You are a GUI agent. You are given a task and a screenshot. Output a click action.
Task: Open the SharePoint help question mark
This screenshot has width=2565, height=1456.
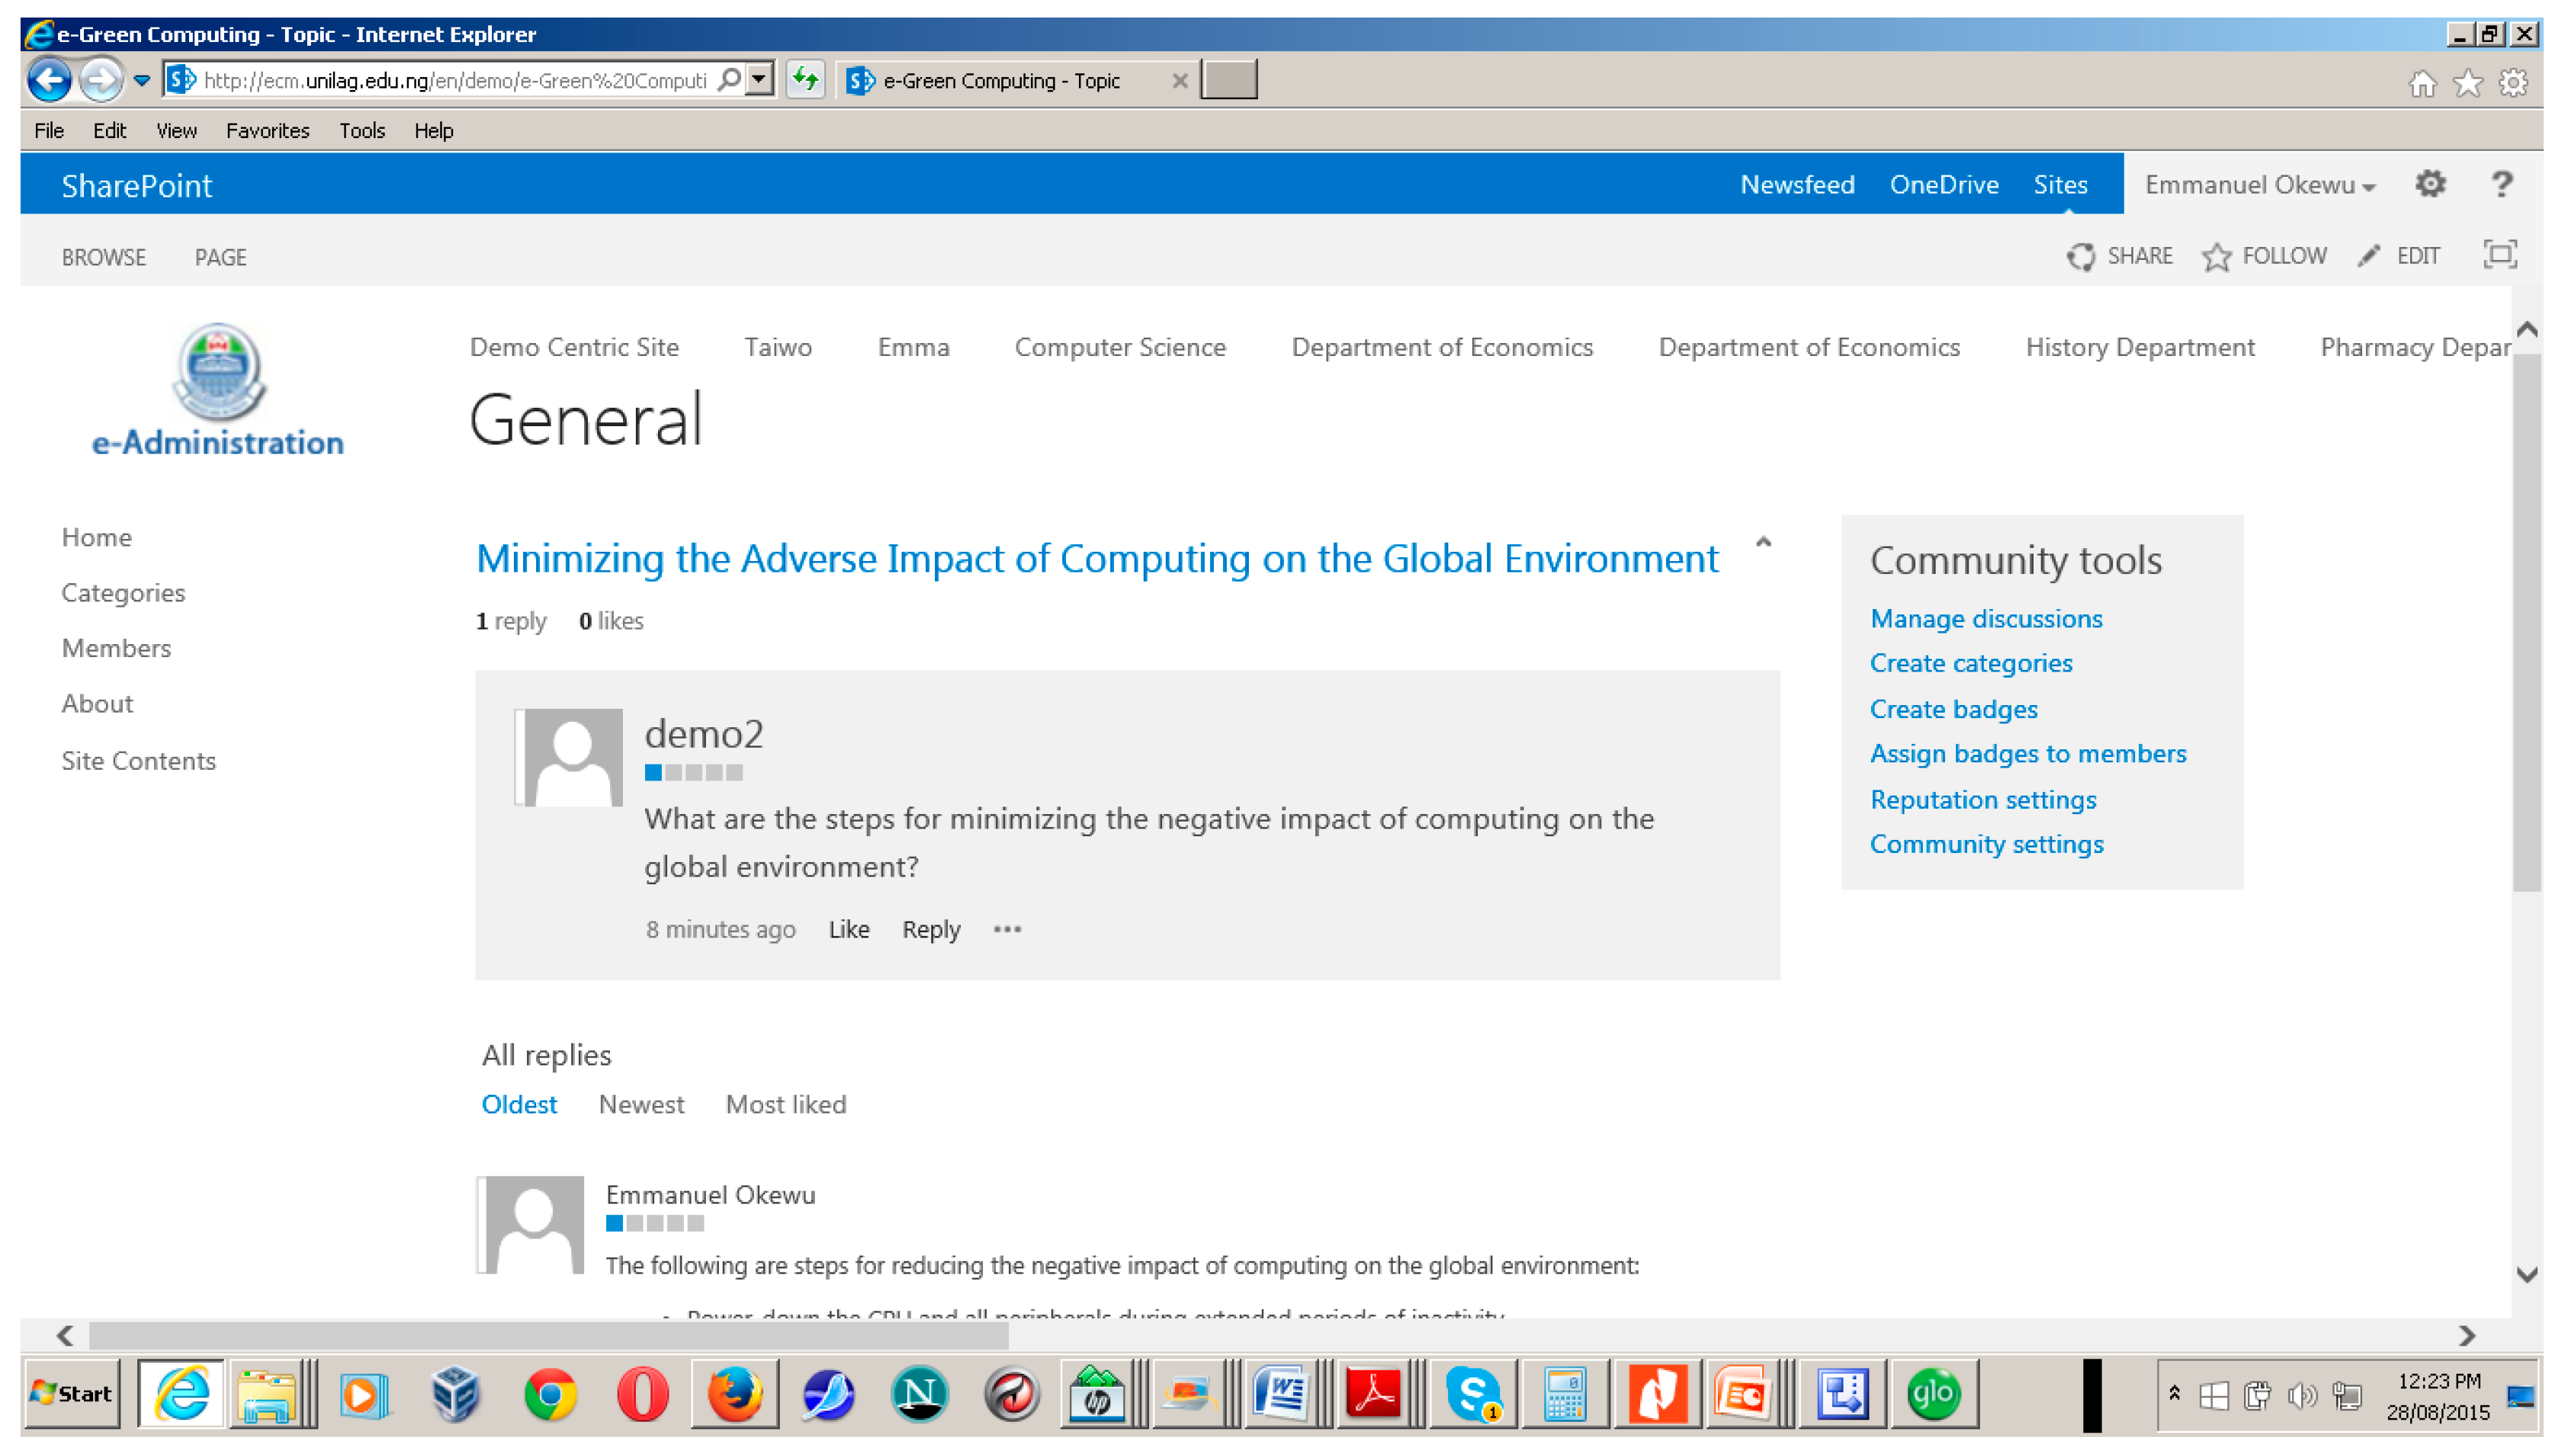(x=2500, y=184)
